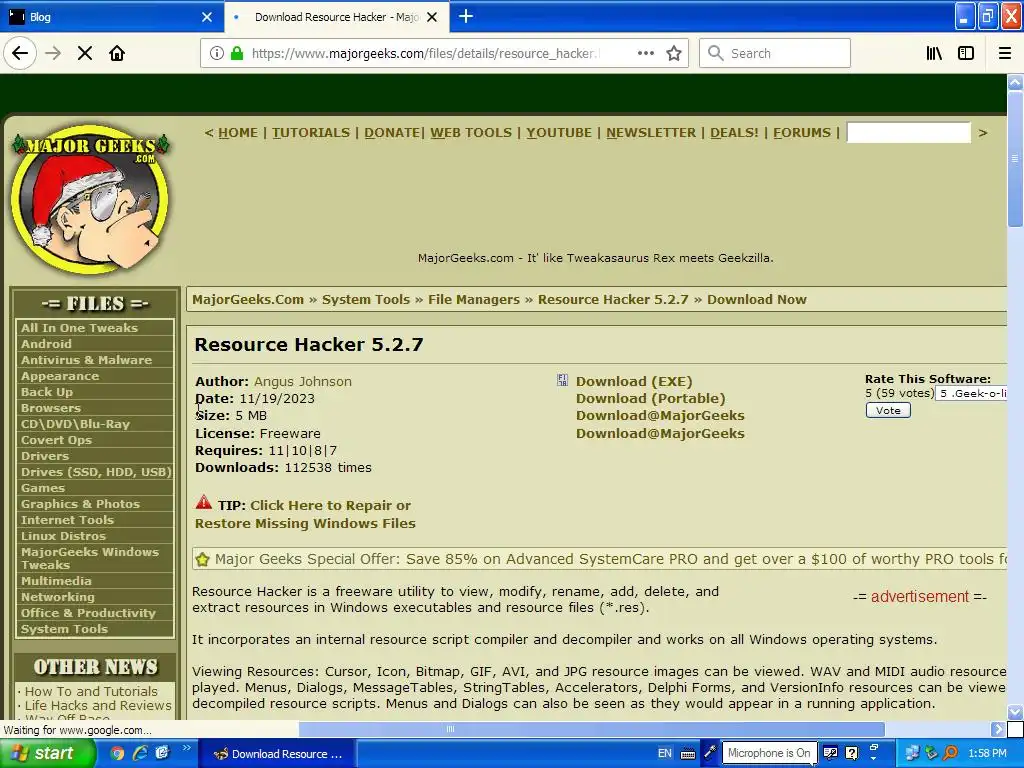Screen dimensions: 1024x768
Task: Click the green secure connection padlock
Action: [237, 53]
